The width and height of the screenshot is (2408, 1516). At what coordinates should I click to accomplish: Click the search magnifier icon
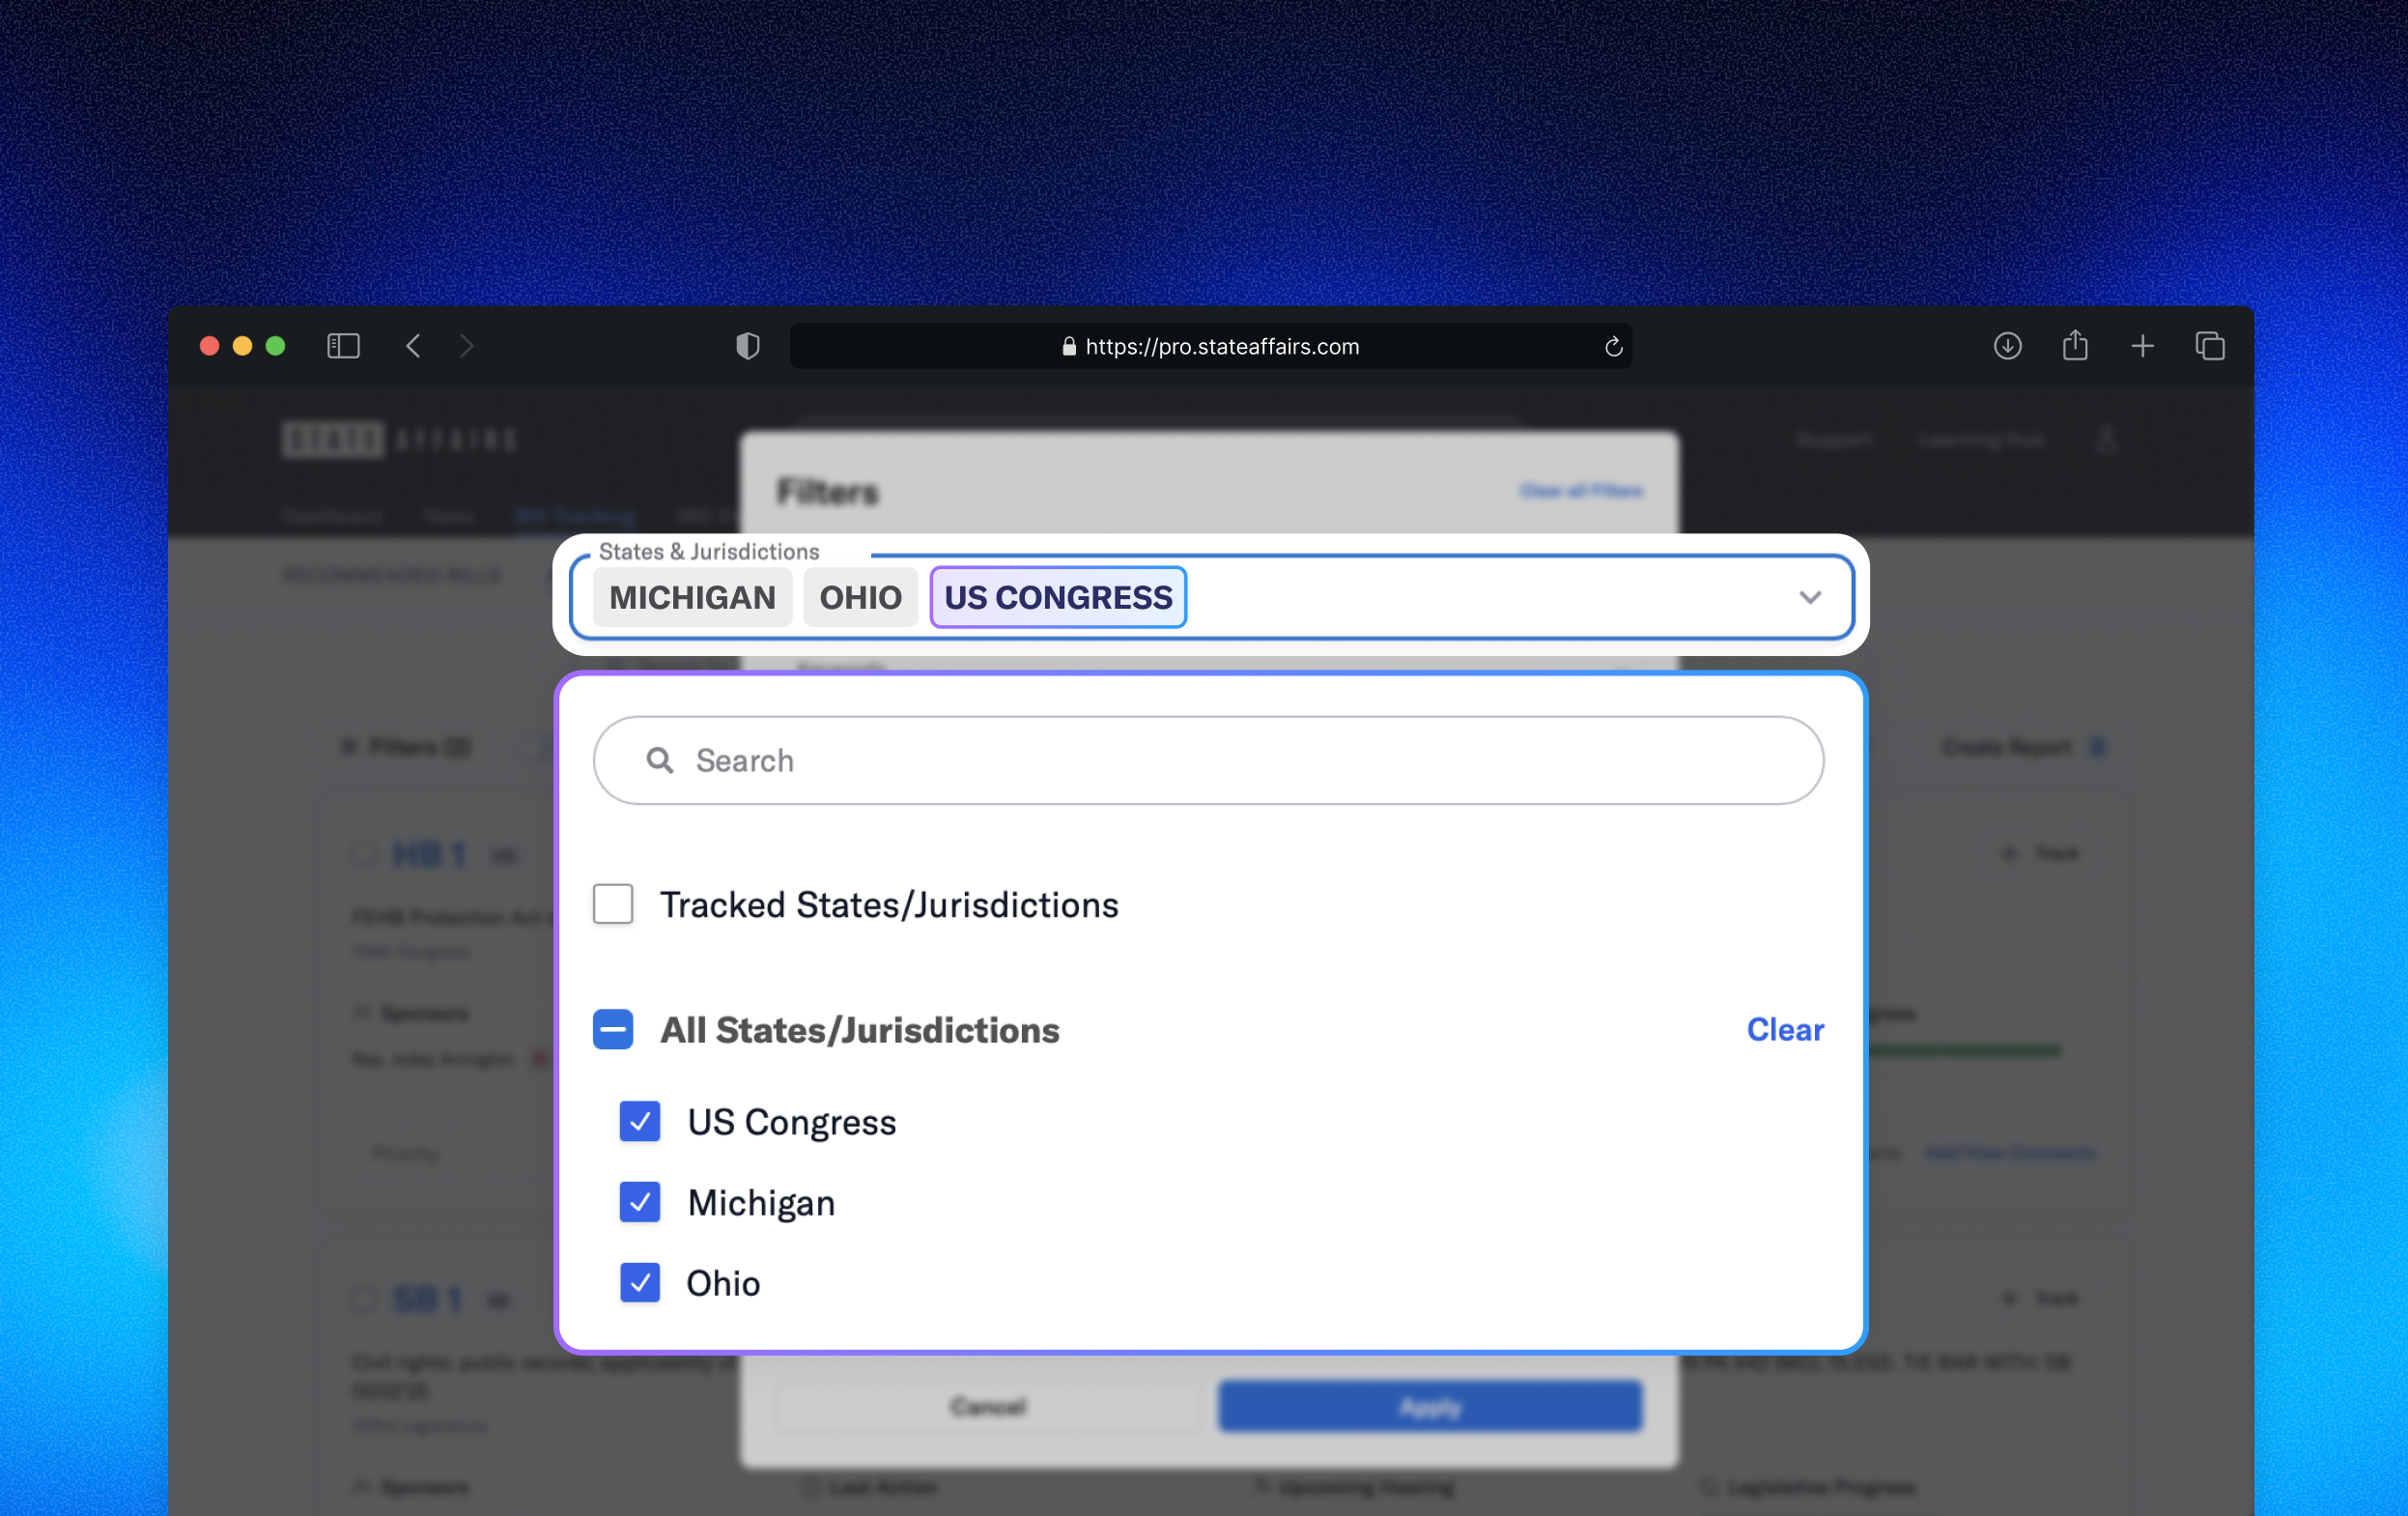click(660, 761)
